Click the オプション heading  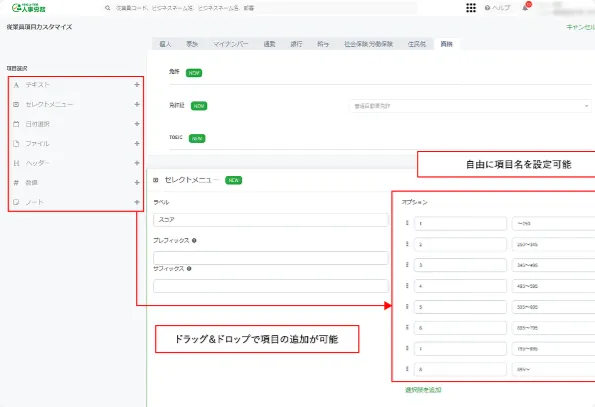(414, 203)
